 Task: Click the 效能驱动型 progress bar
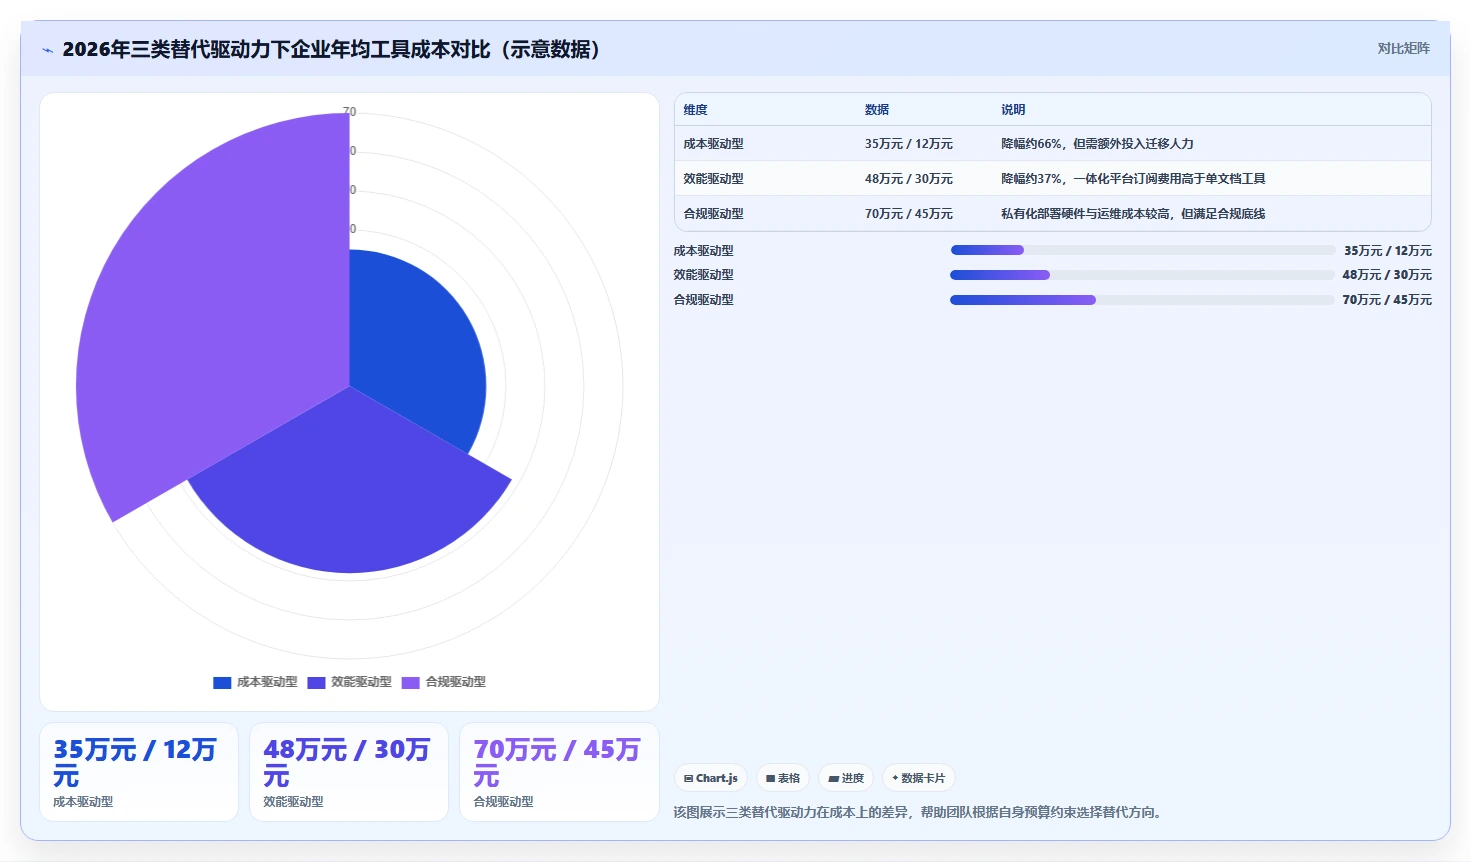[x=1142, y=275]
